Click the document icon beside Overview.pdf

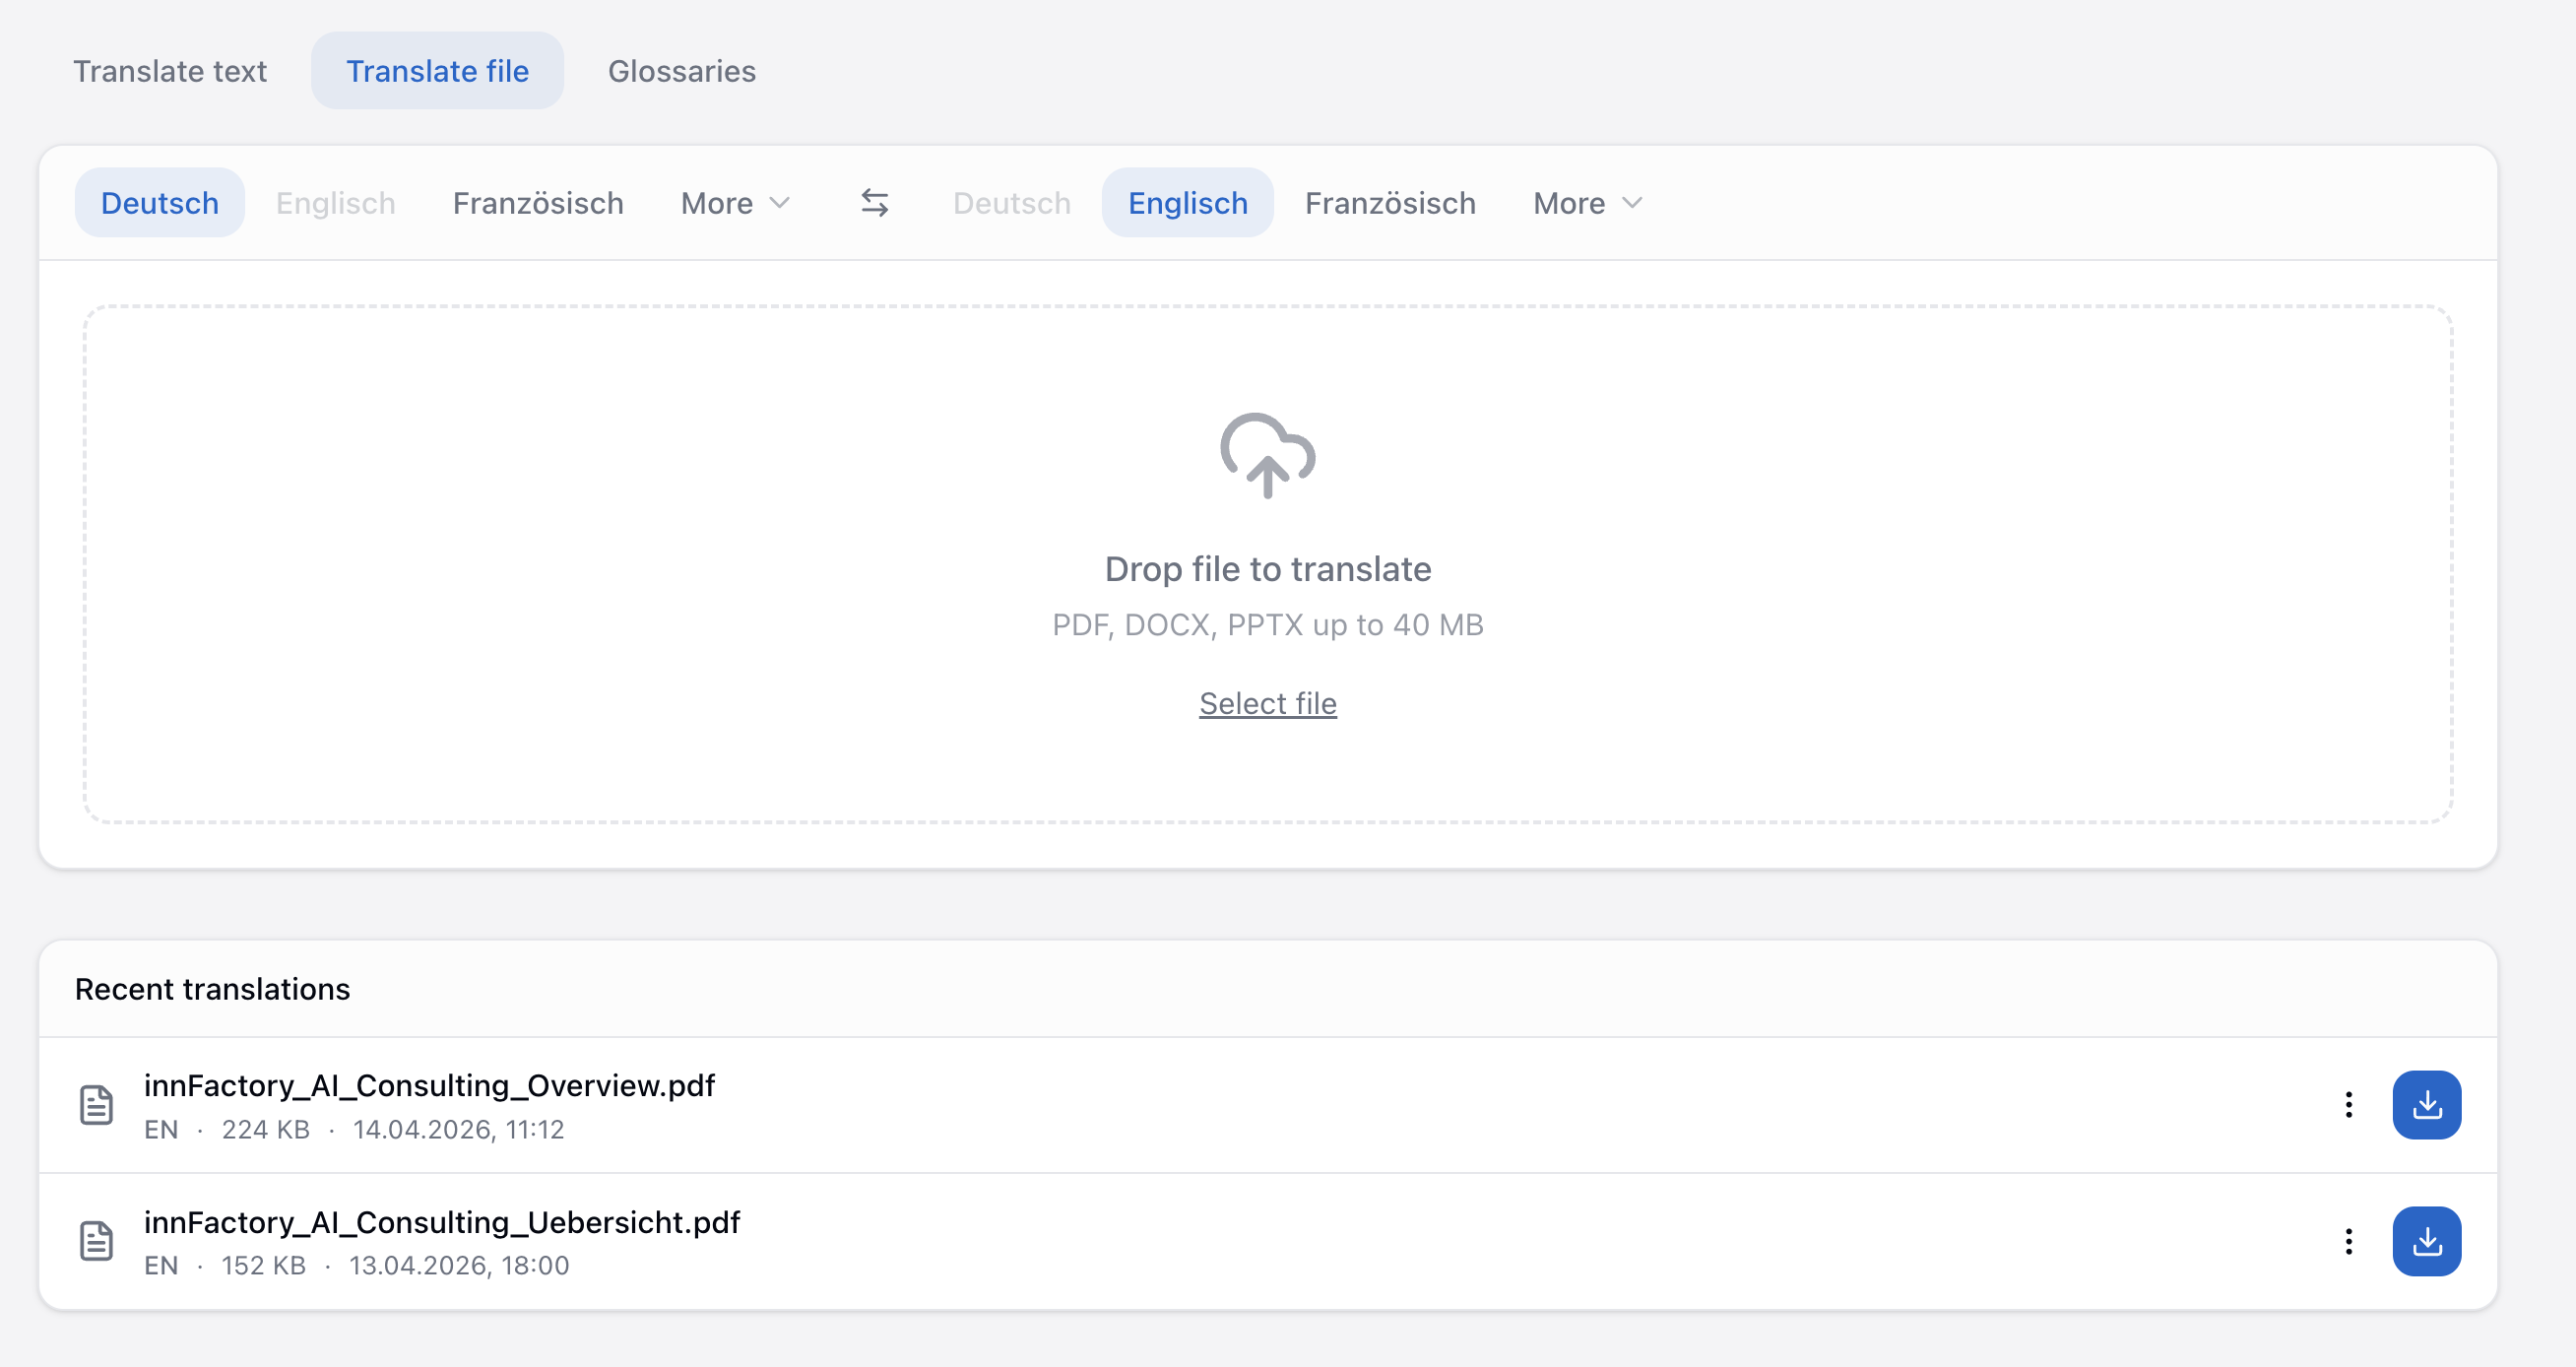(96, 1104)
